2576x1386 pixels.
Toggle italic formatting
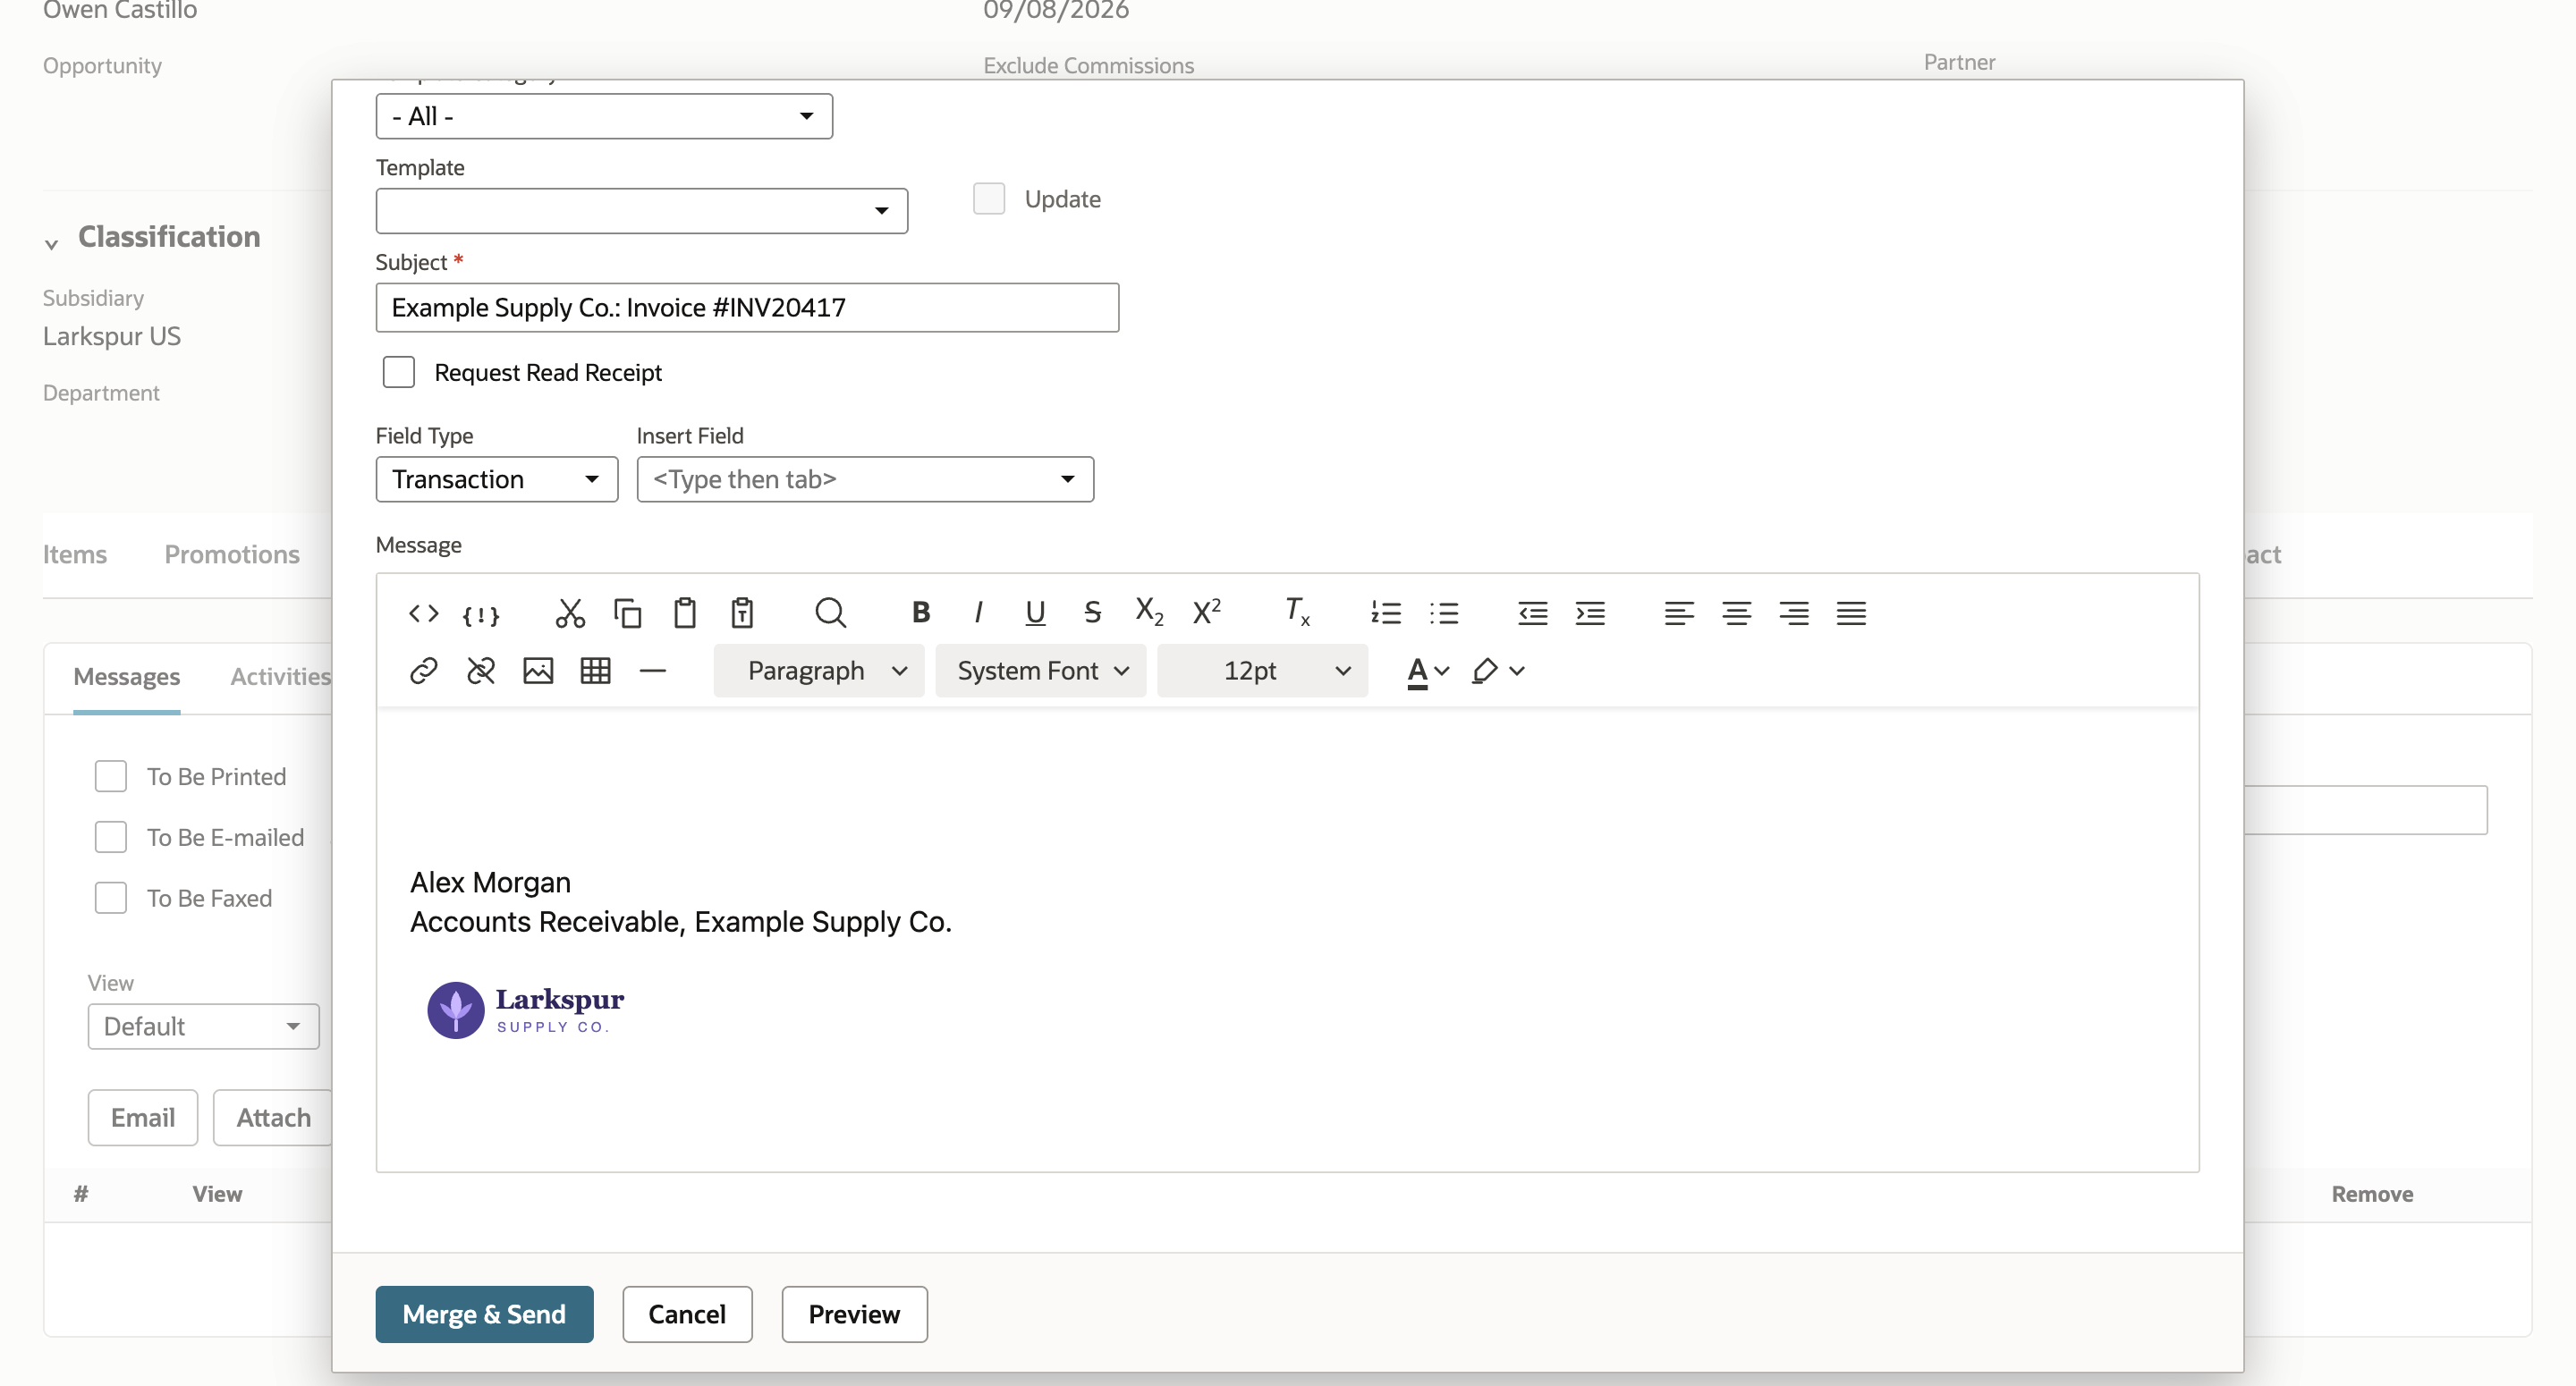[978, 613]
